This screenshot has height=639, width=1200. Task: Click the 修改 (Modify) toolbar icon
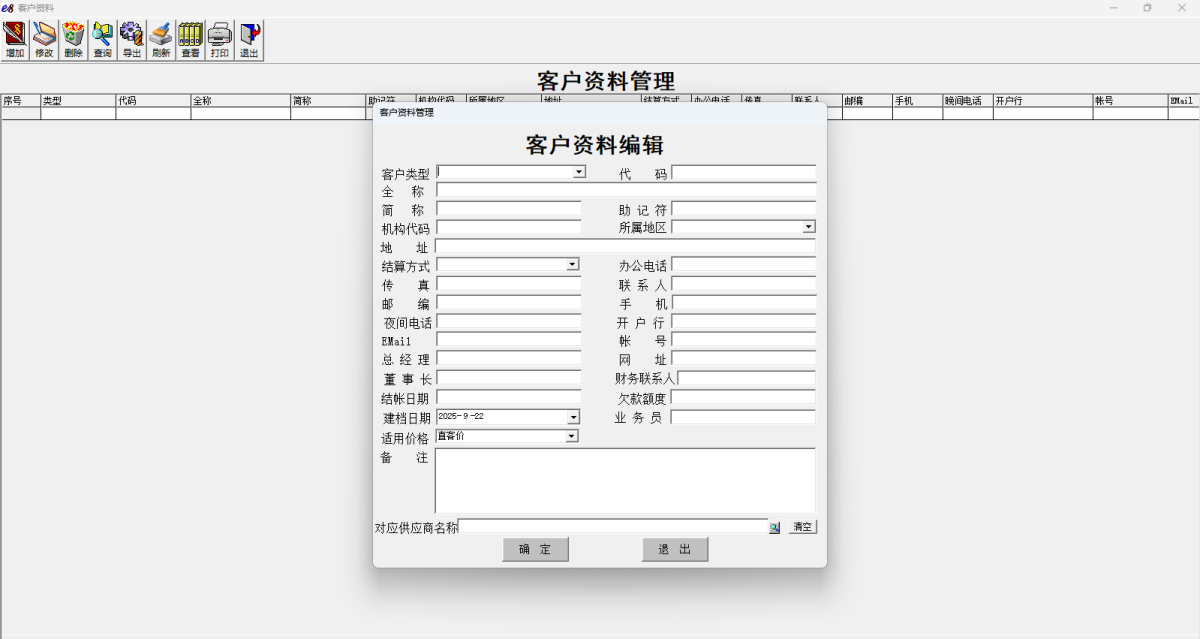43,38
